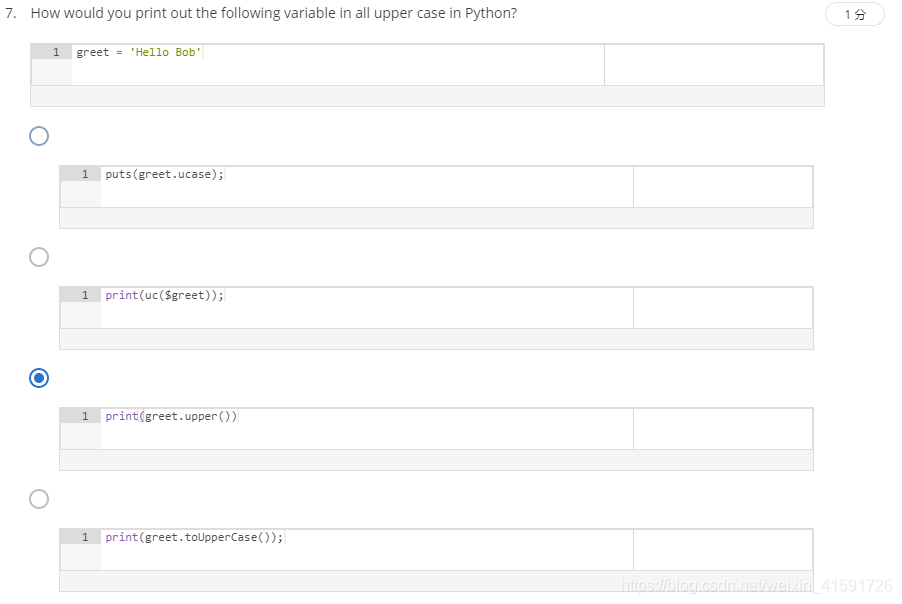This screenshot has height=604, width=902.
Task: Select the radio button for puts(greet.ucase) option
Action: (x=38, y=135)
